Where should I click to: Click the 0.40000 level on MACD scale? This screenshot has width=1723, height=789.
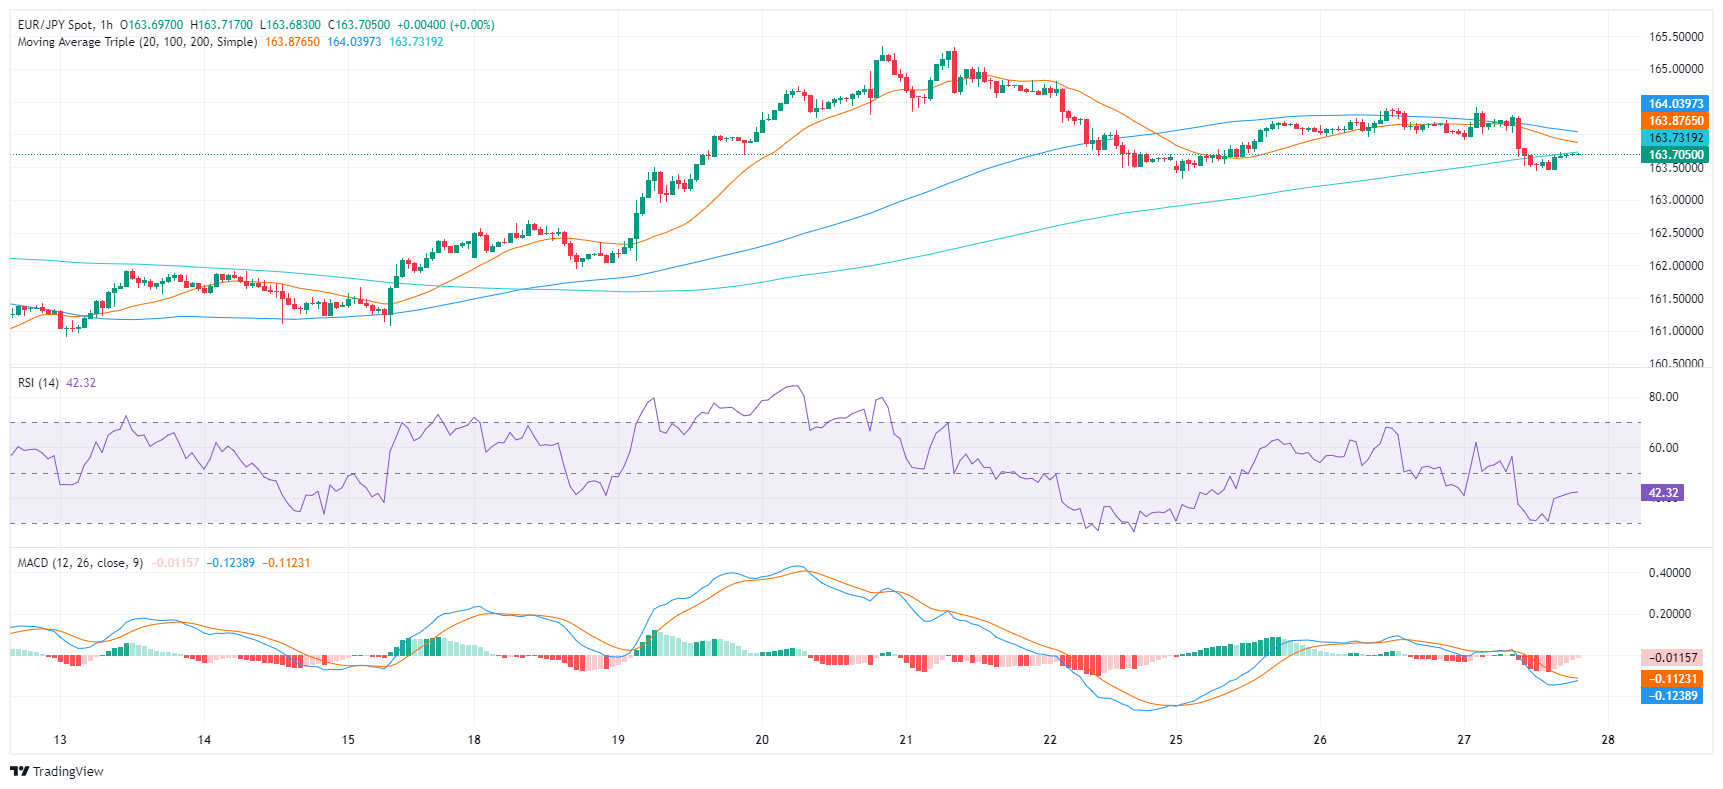point(1669,573)
